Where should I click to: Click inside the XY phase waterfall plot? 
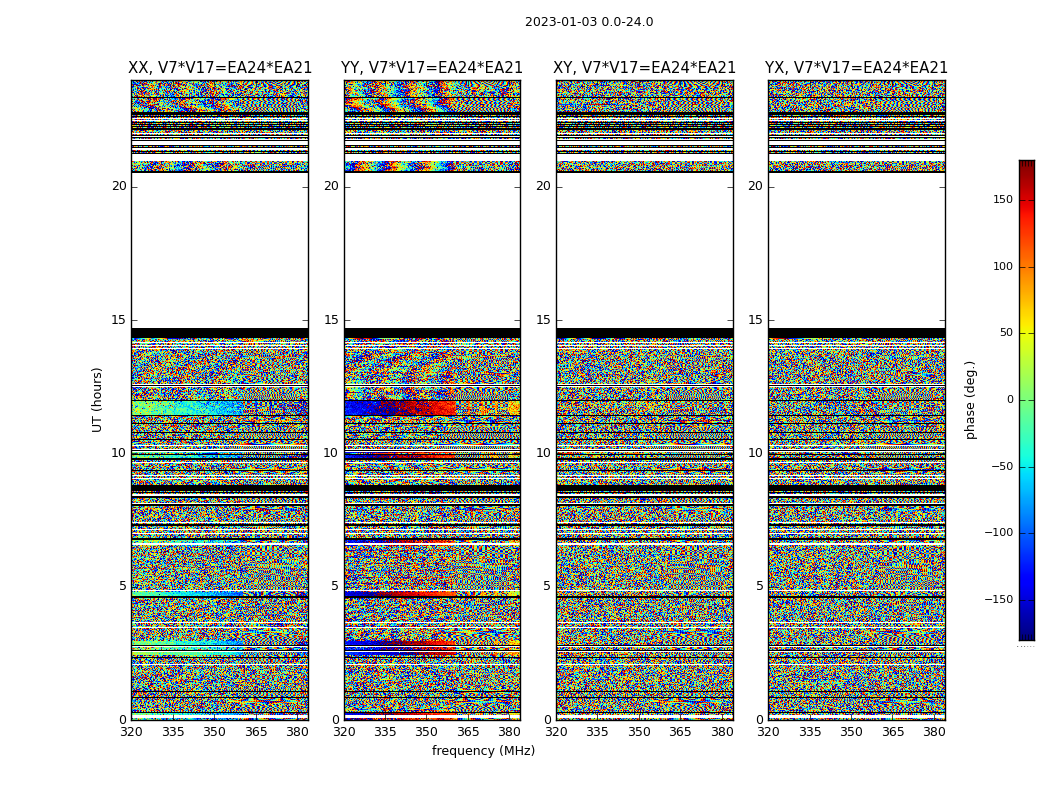[x=644, y=400]
